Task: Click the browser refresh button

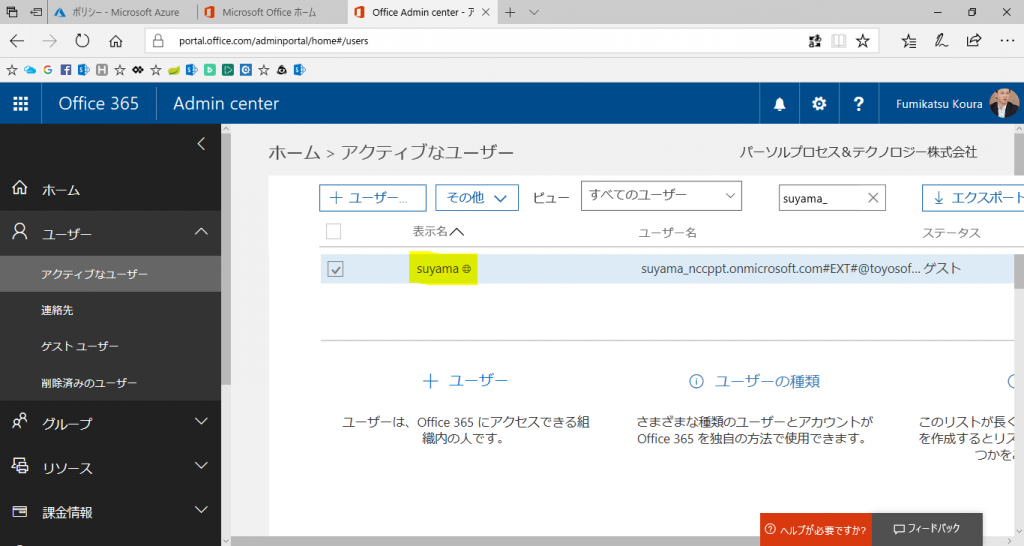Action: click(x=82, y=40)
